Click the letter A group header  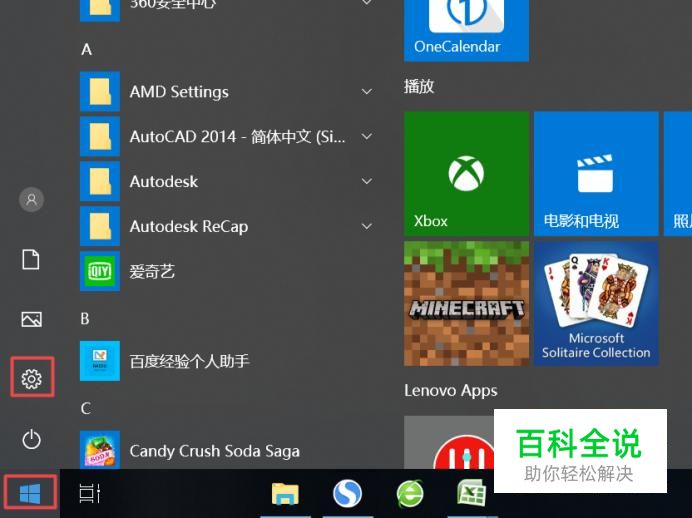[x=86, y=49]
